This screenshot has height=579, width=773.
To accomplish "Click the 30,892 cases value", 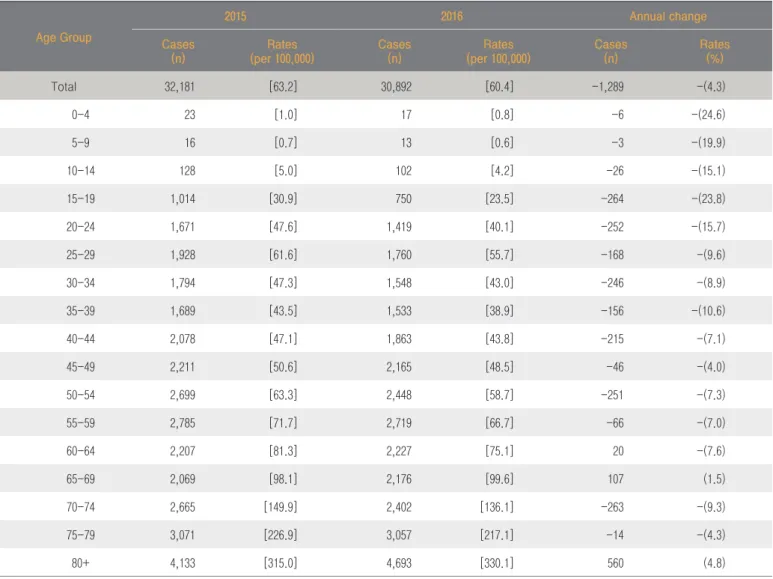I will pyautogui.click(x=396, y=87).
